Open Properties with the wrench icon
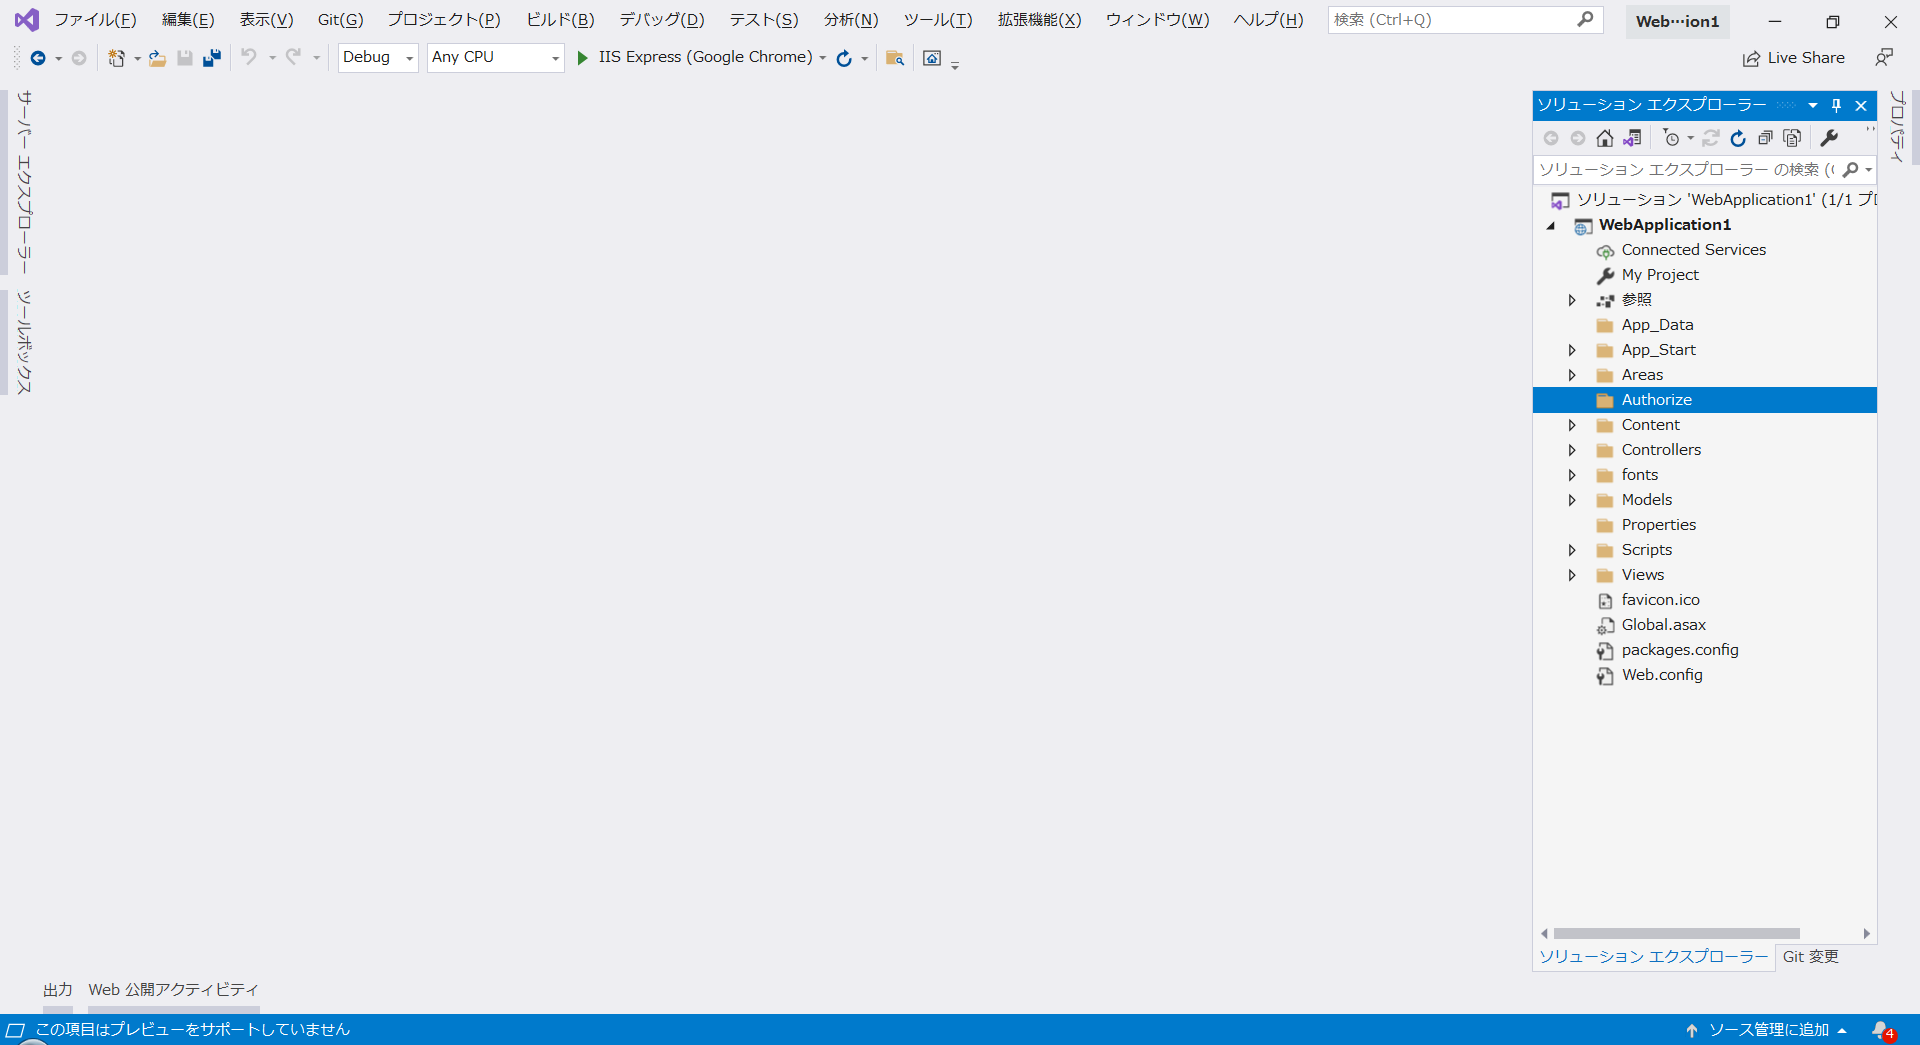 tap(1830, 138)
